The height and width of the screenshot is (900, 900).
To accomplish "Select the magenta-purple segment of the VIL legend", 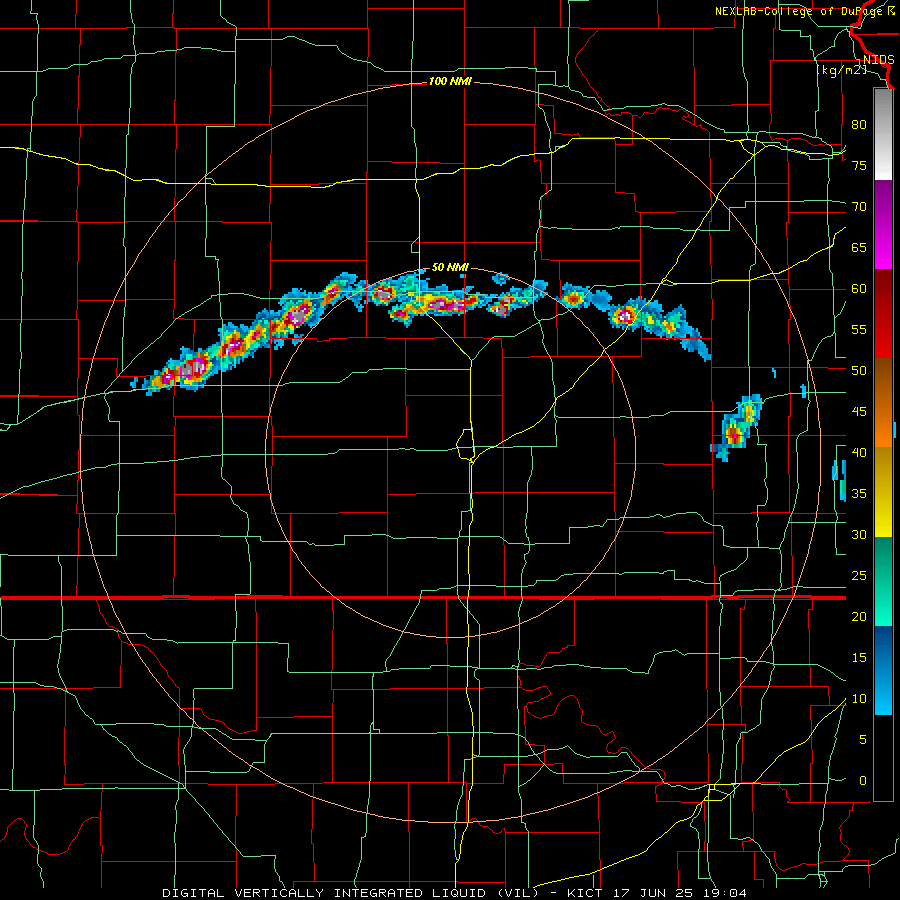I will pos(883,224).
